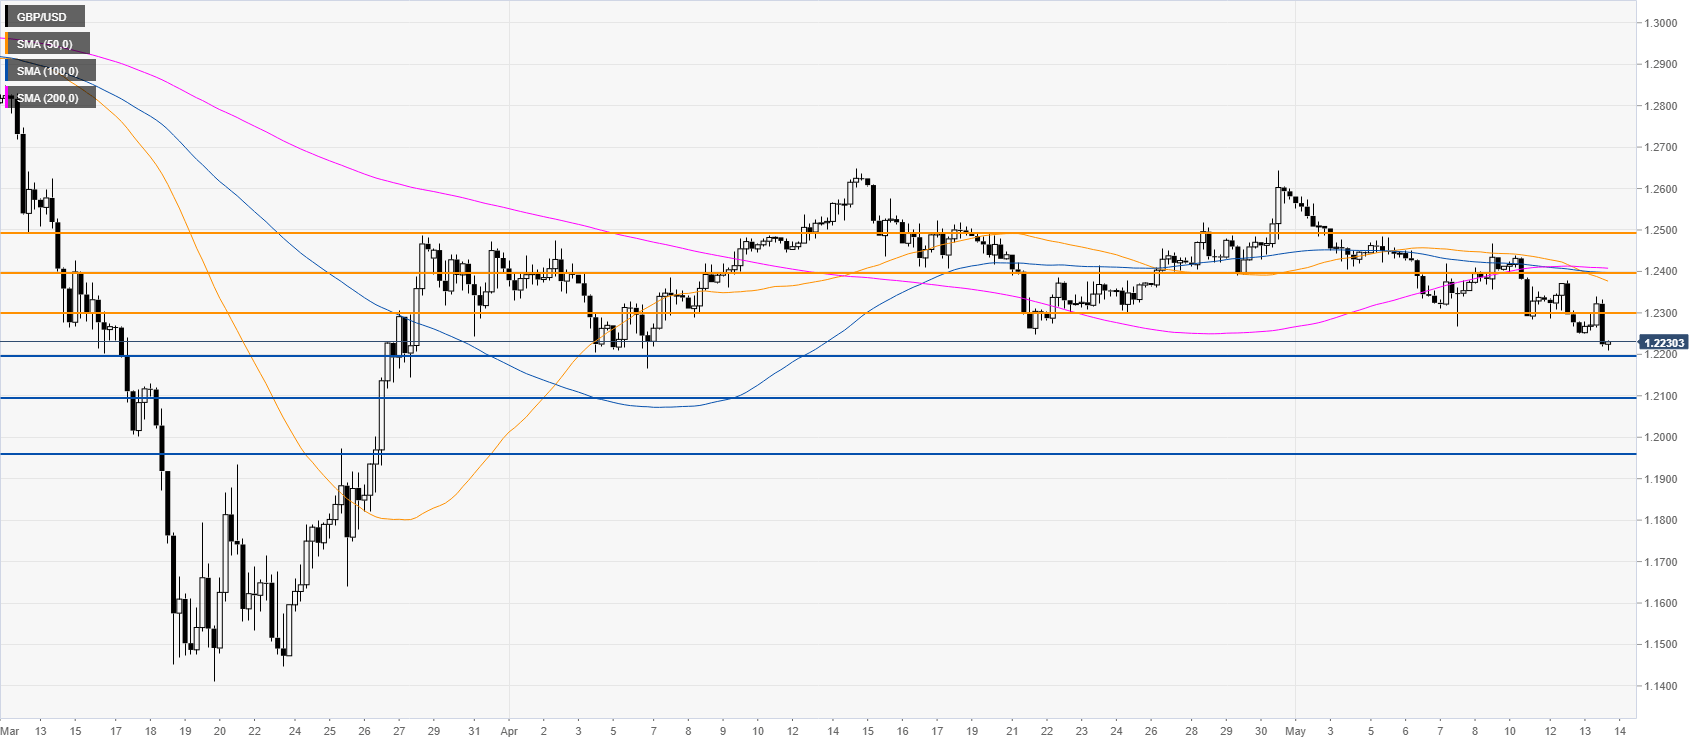The height and width of the screenshot is (744, 1707).
Task: Click the 1.2000 price axis label
Action: 1660,437
